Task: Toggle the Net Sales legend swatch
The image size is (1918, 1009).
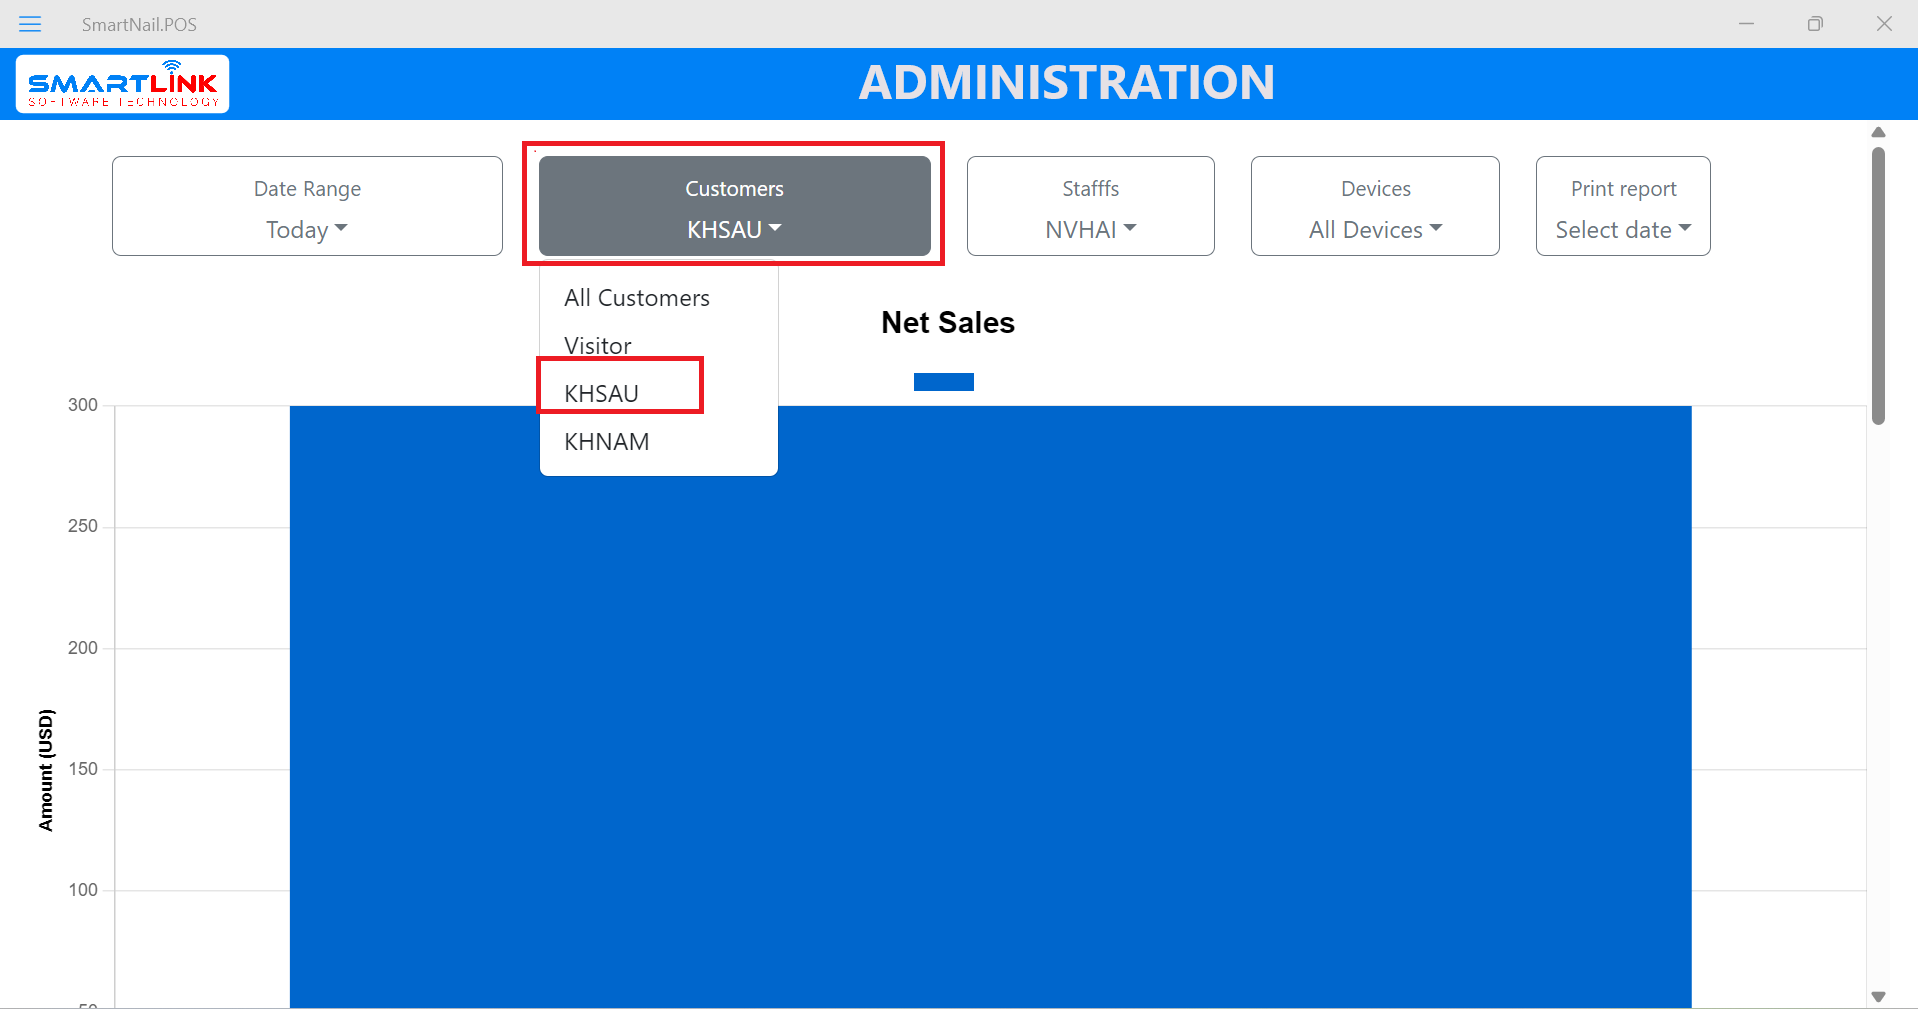Action: pos(943,382)
